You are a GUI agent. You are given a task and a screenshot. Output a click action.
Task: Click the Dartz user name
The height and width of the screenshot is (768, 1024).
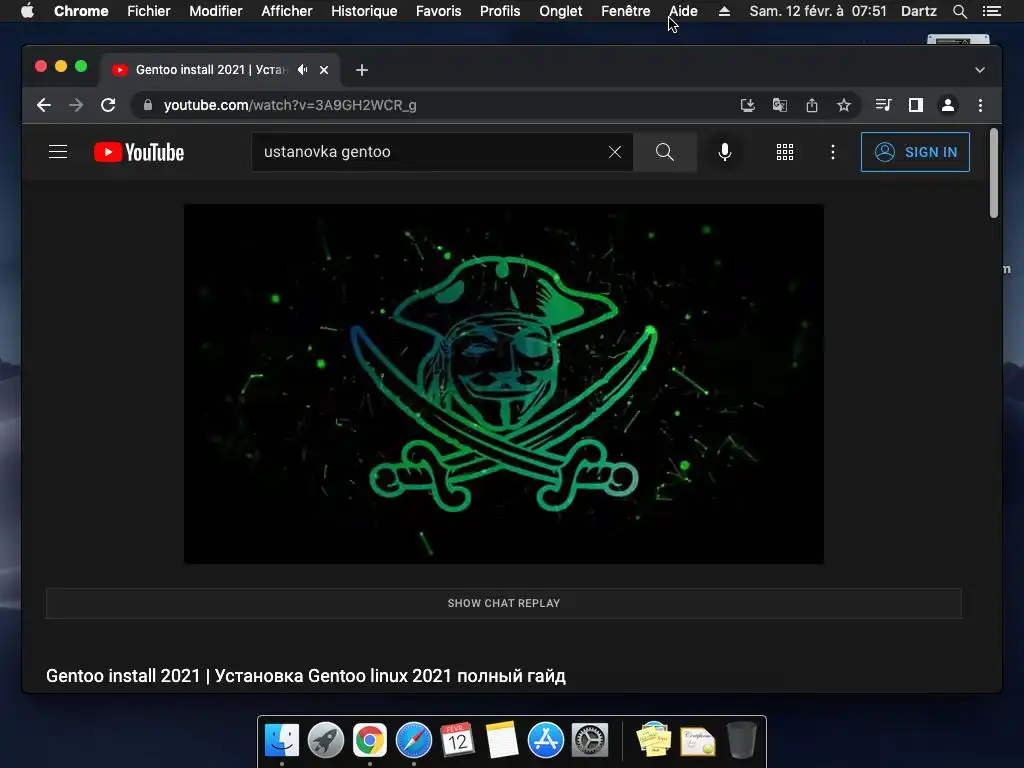[x=918, y=11]
